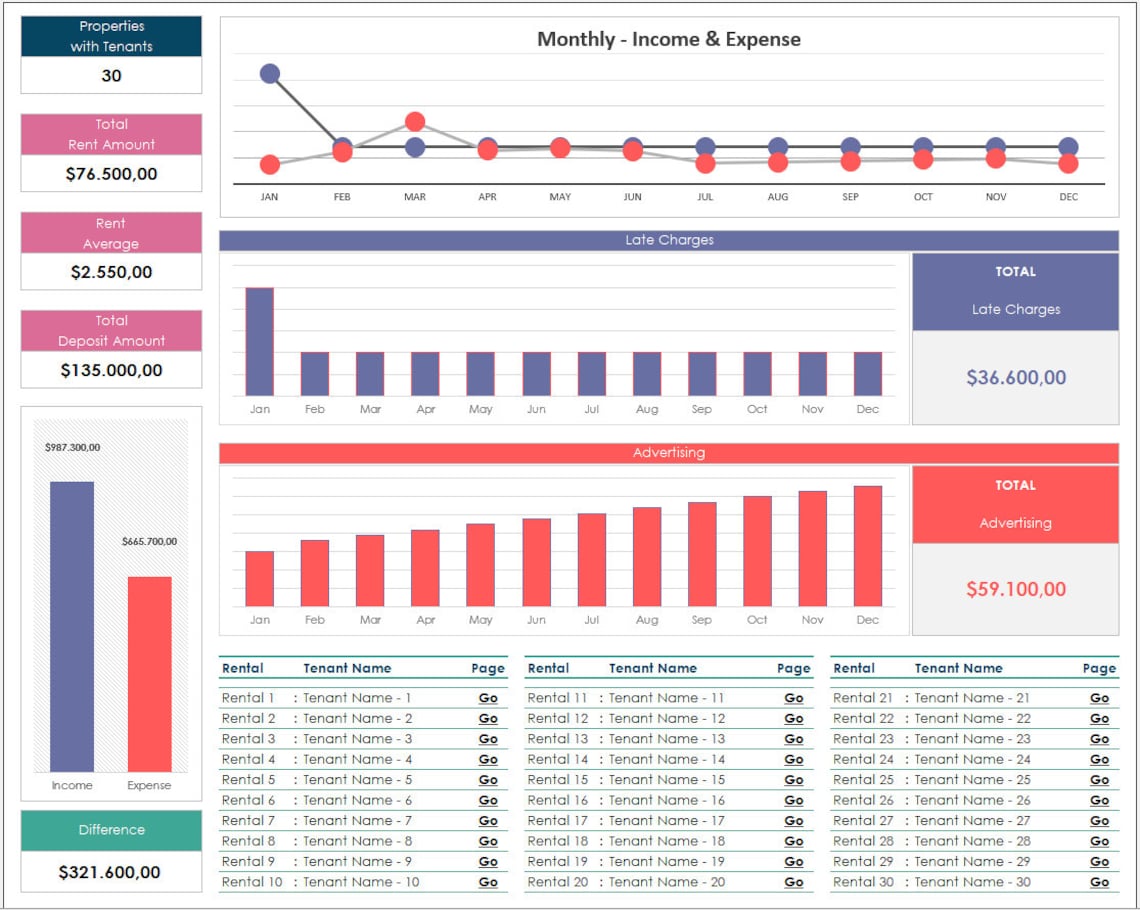This screenshot has height=910, width=1140.
Task: Click the Go link for Rental 30
Action: point(1098,882)
